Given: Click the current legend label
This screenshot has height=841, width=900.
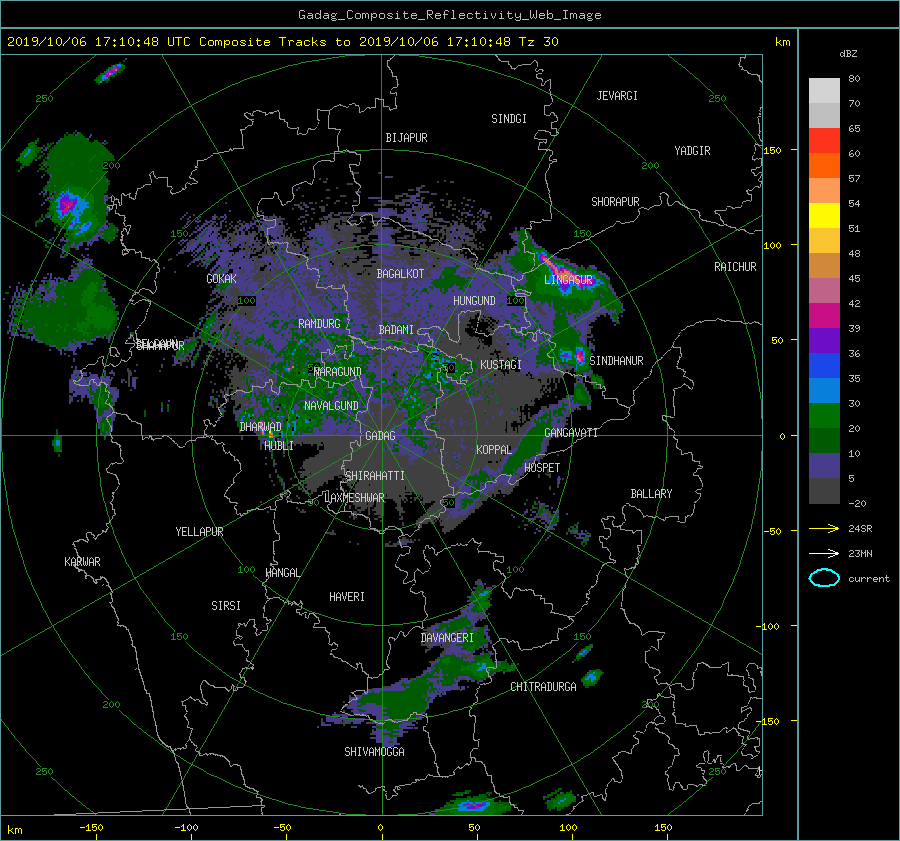Looking at the screenshot, I should (868, 579).
